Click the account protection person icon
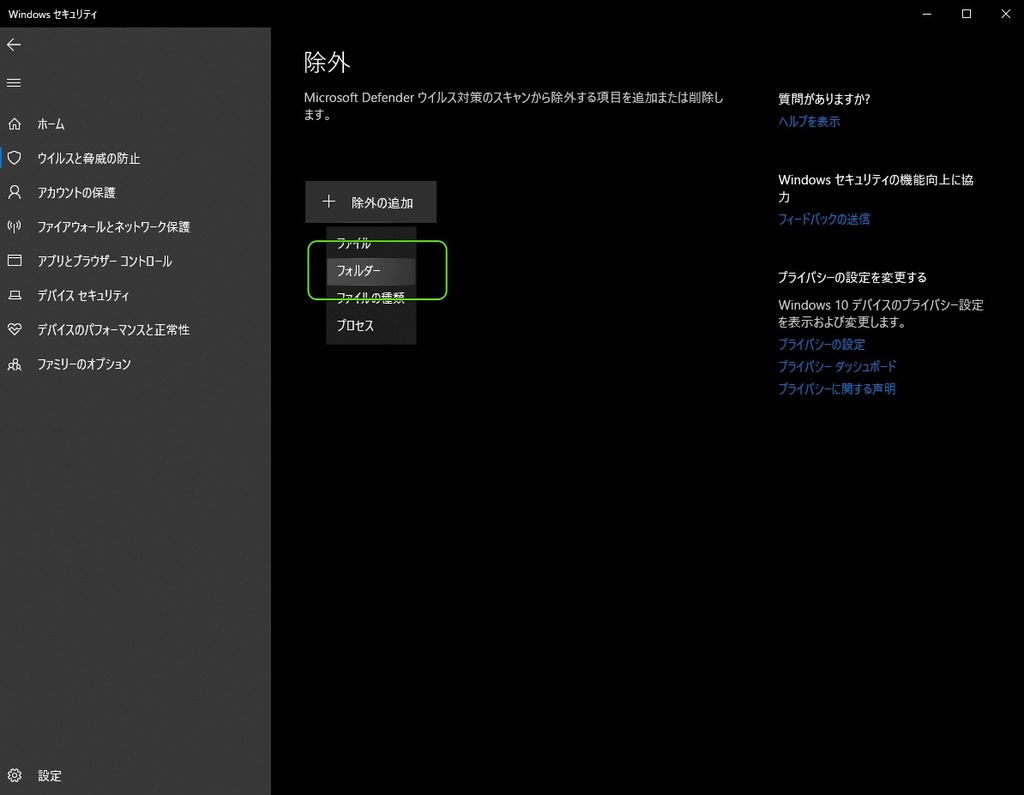1024x795 pixels. point(14,192)
